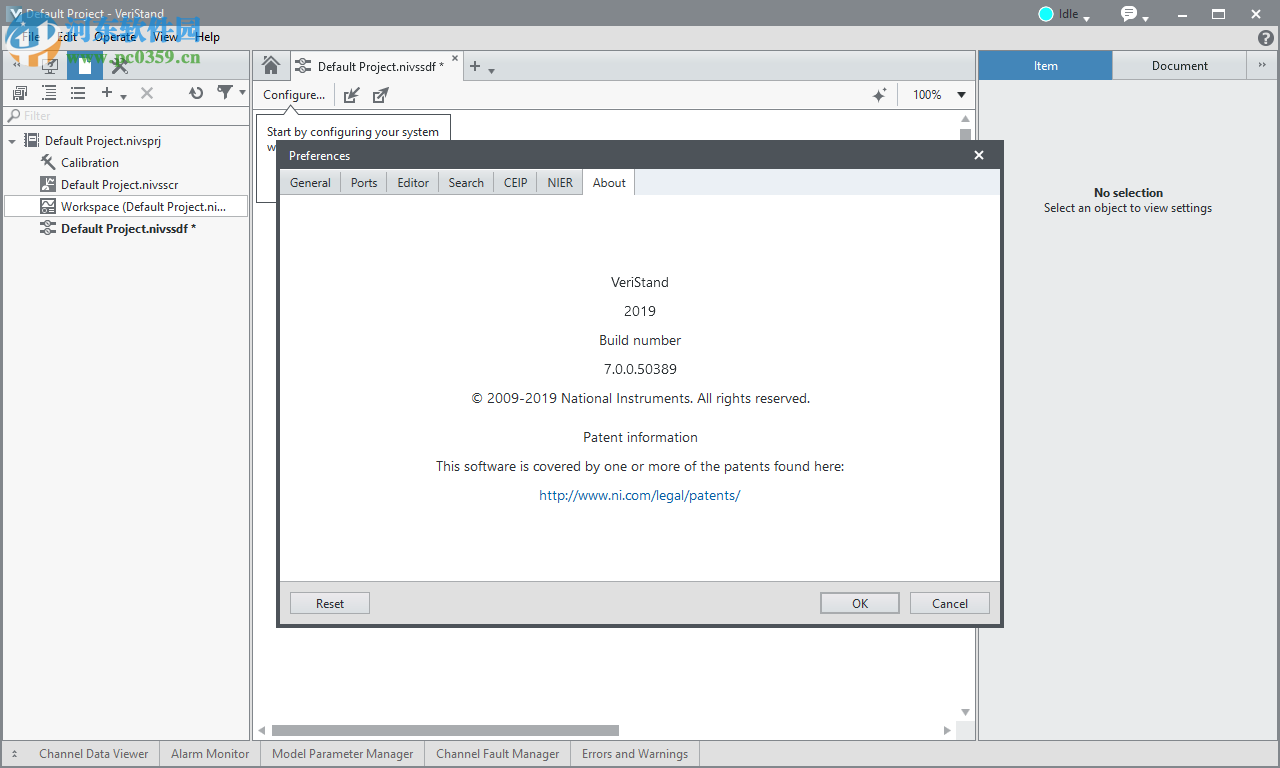Screen dimensions: 1280x768
Task: Select the crossed tools icon in left pane
Action: 120,66
